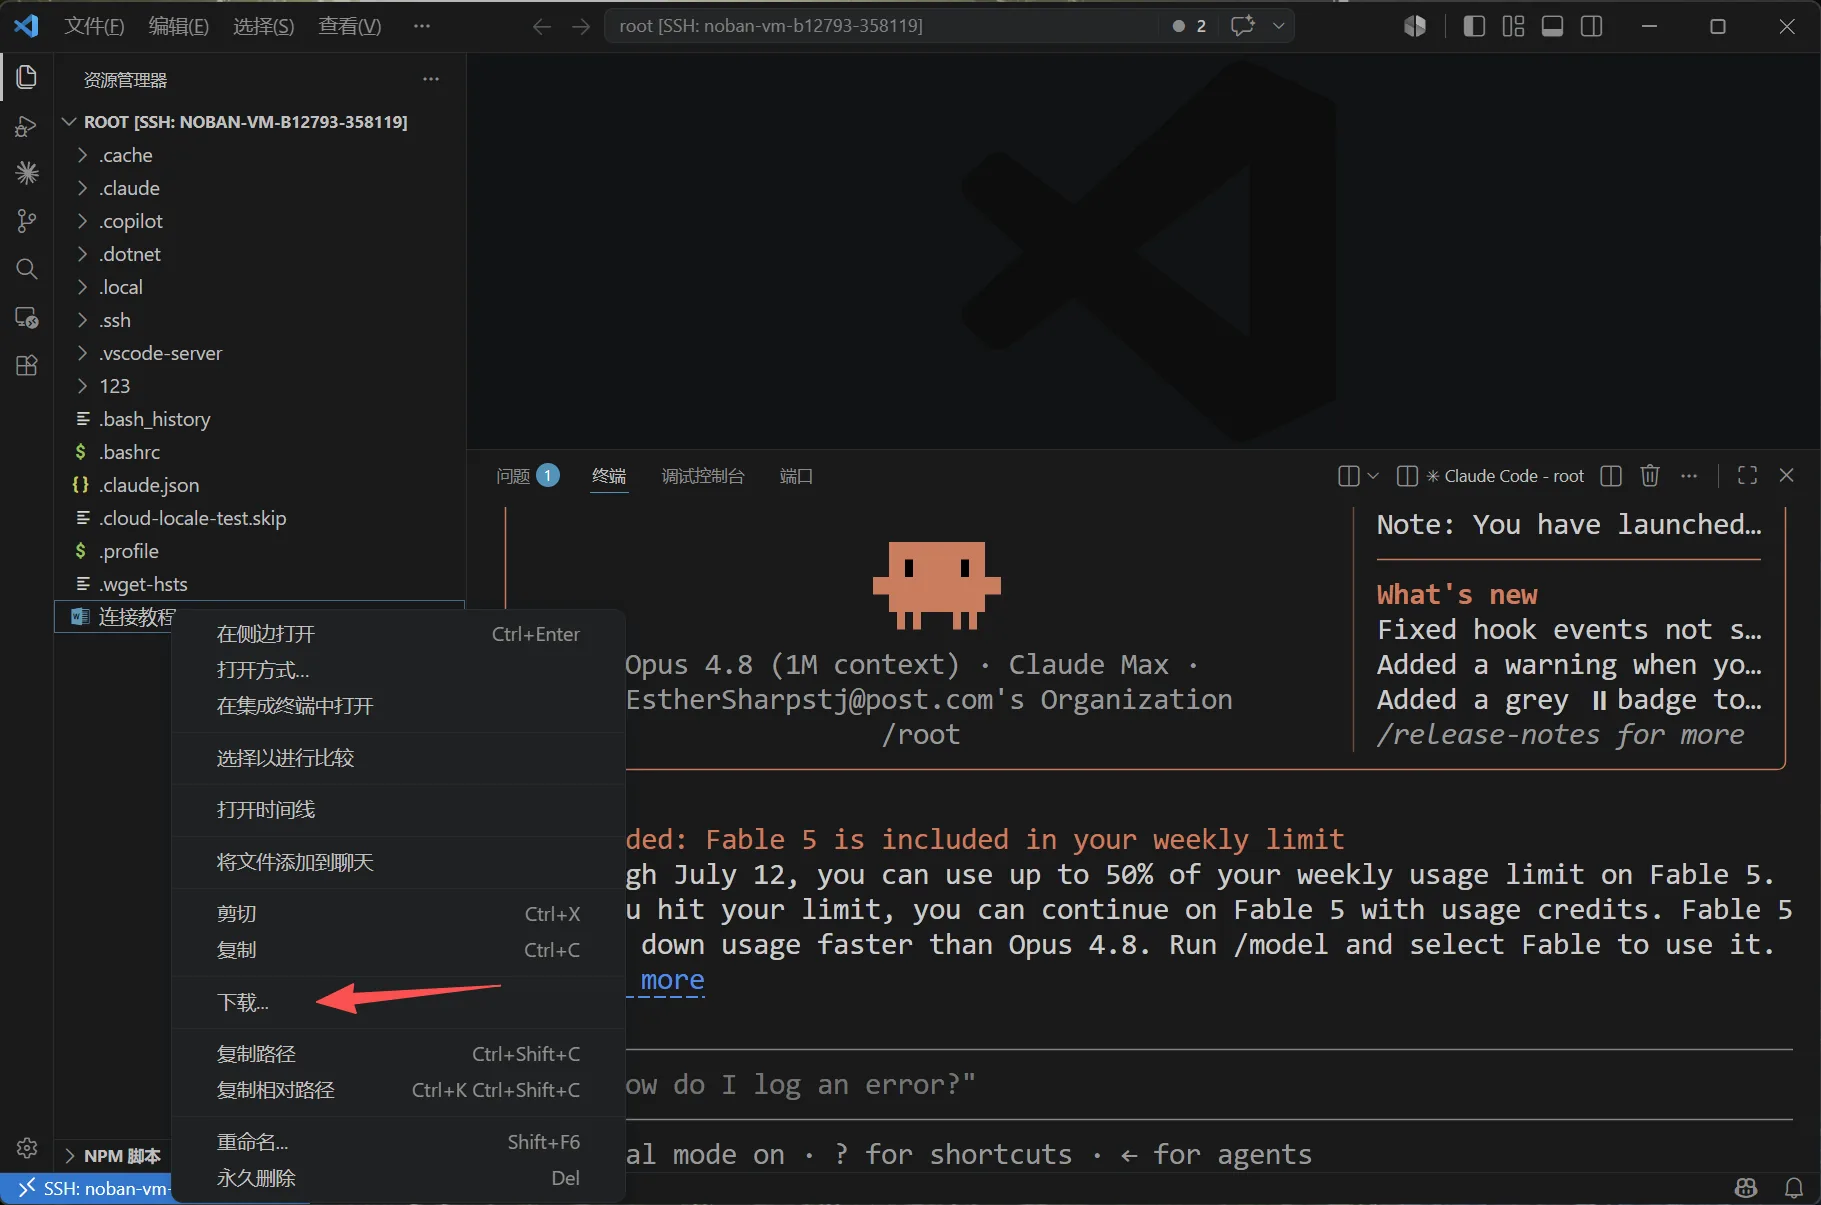The image size is (1821, 1205).
Task: Expand the .cache folder
Action: (x=260, y=155)
